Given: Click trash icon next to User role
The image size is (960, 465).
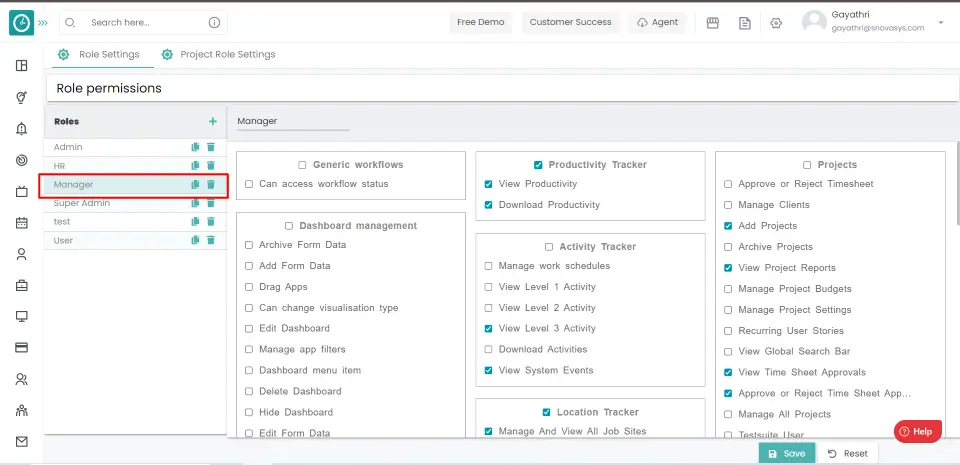Looking at the screenshot, I should click(210, 240).
